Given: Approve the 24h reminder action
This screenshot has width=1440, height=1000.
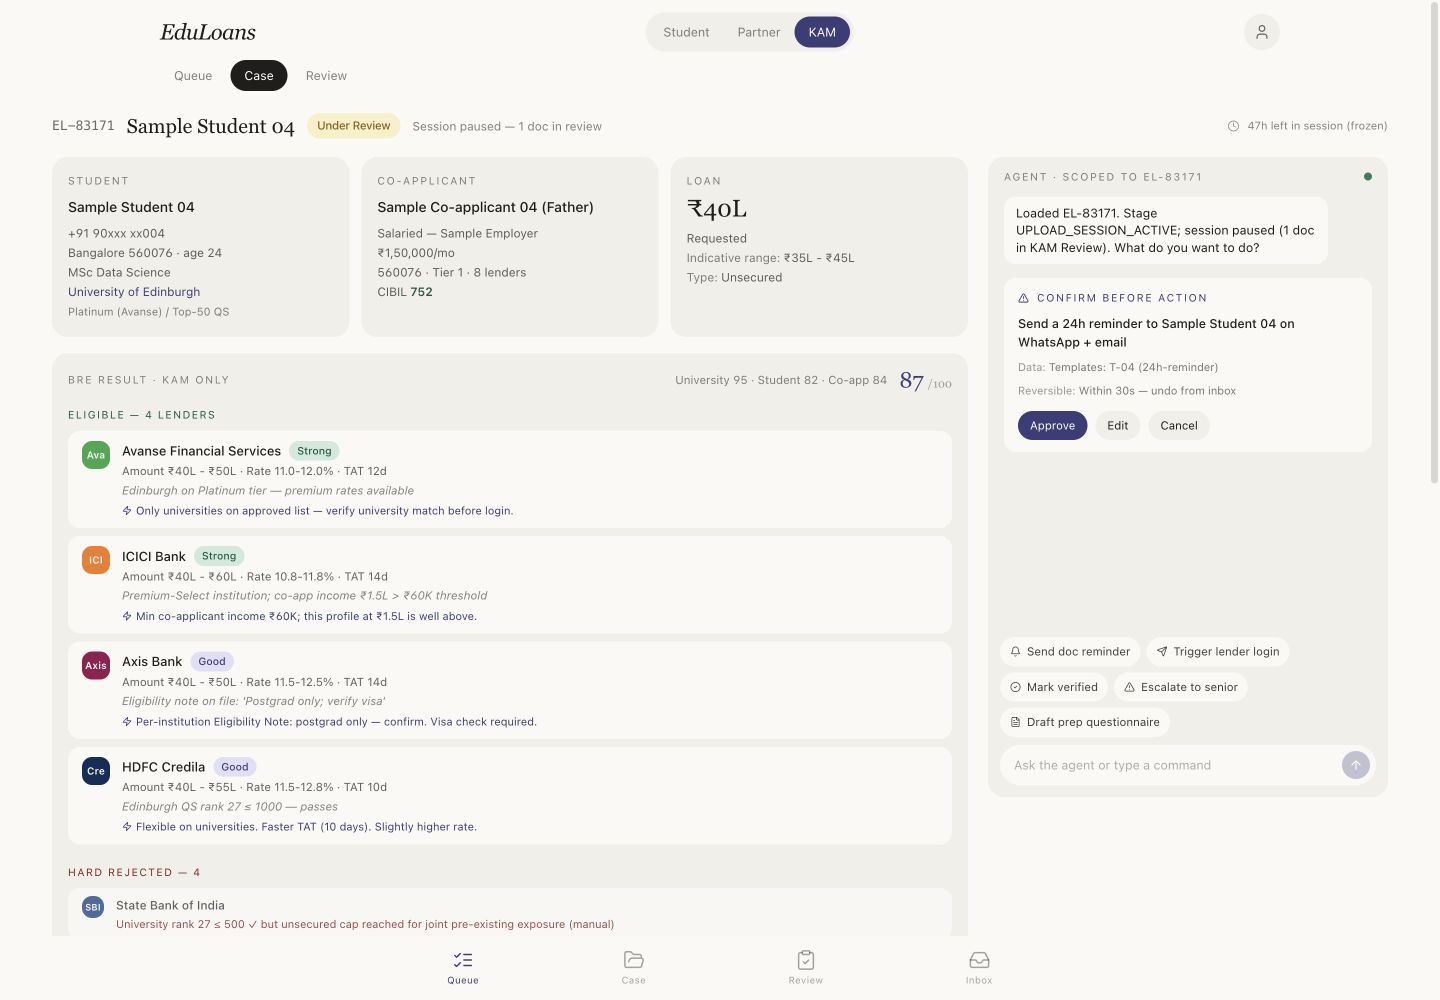Looking at the screenshot, I should tap(1052, 426).
